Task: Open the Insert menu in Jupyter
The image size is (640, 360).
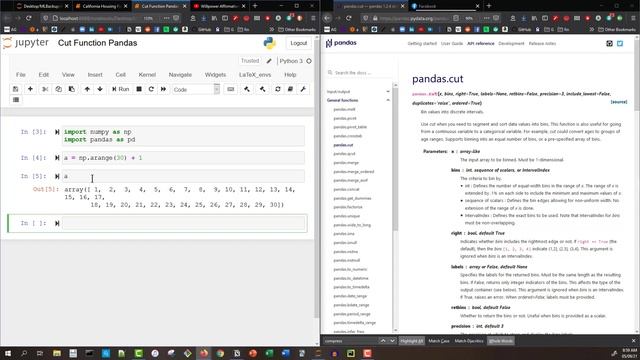Action: pyautogui.click(x=95, y=75)
